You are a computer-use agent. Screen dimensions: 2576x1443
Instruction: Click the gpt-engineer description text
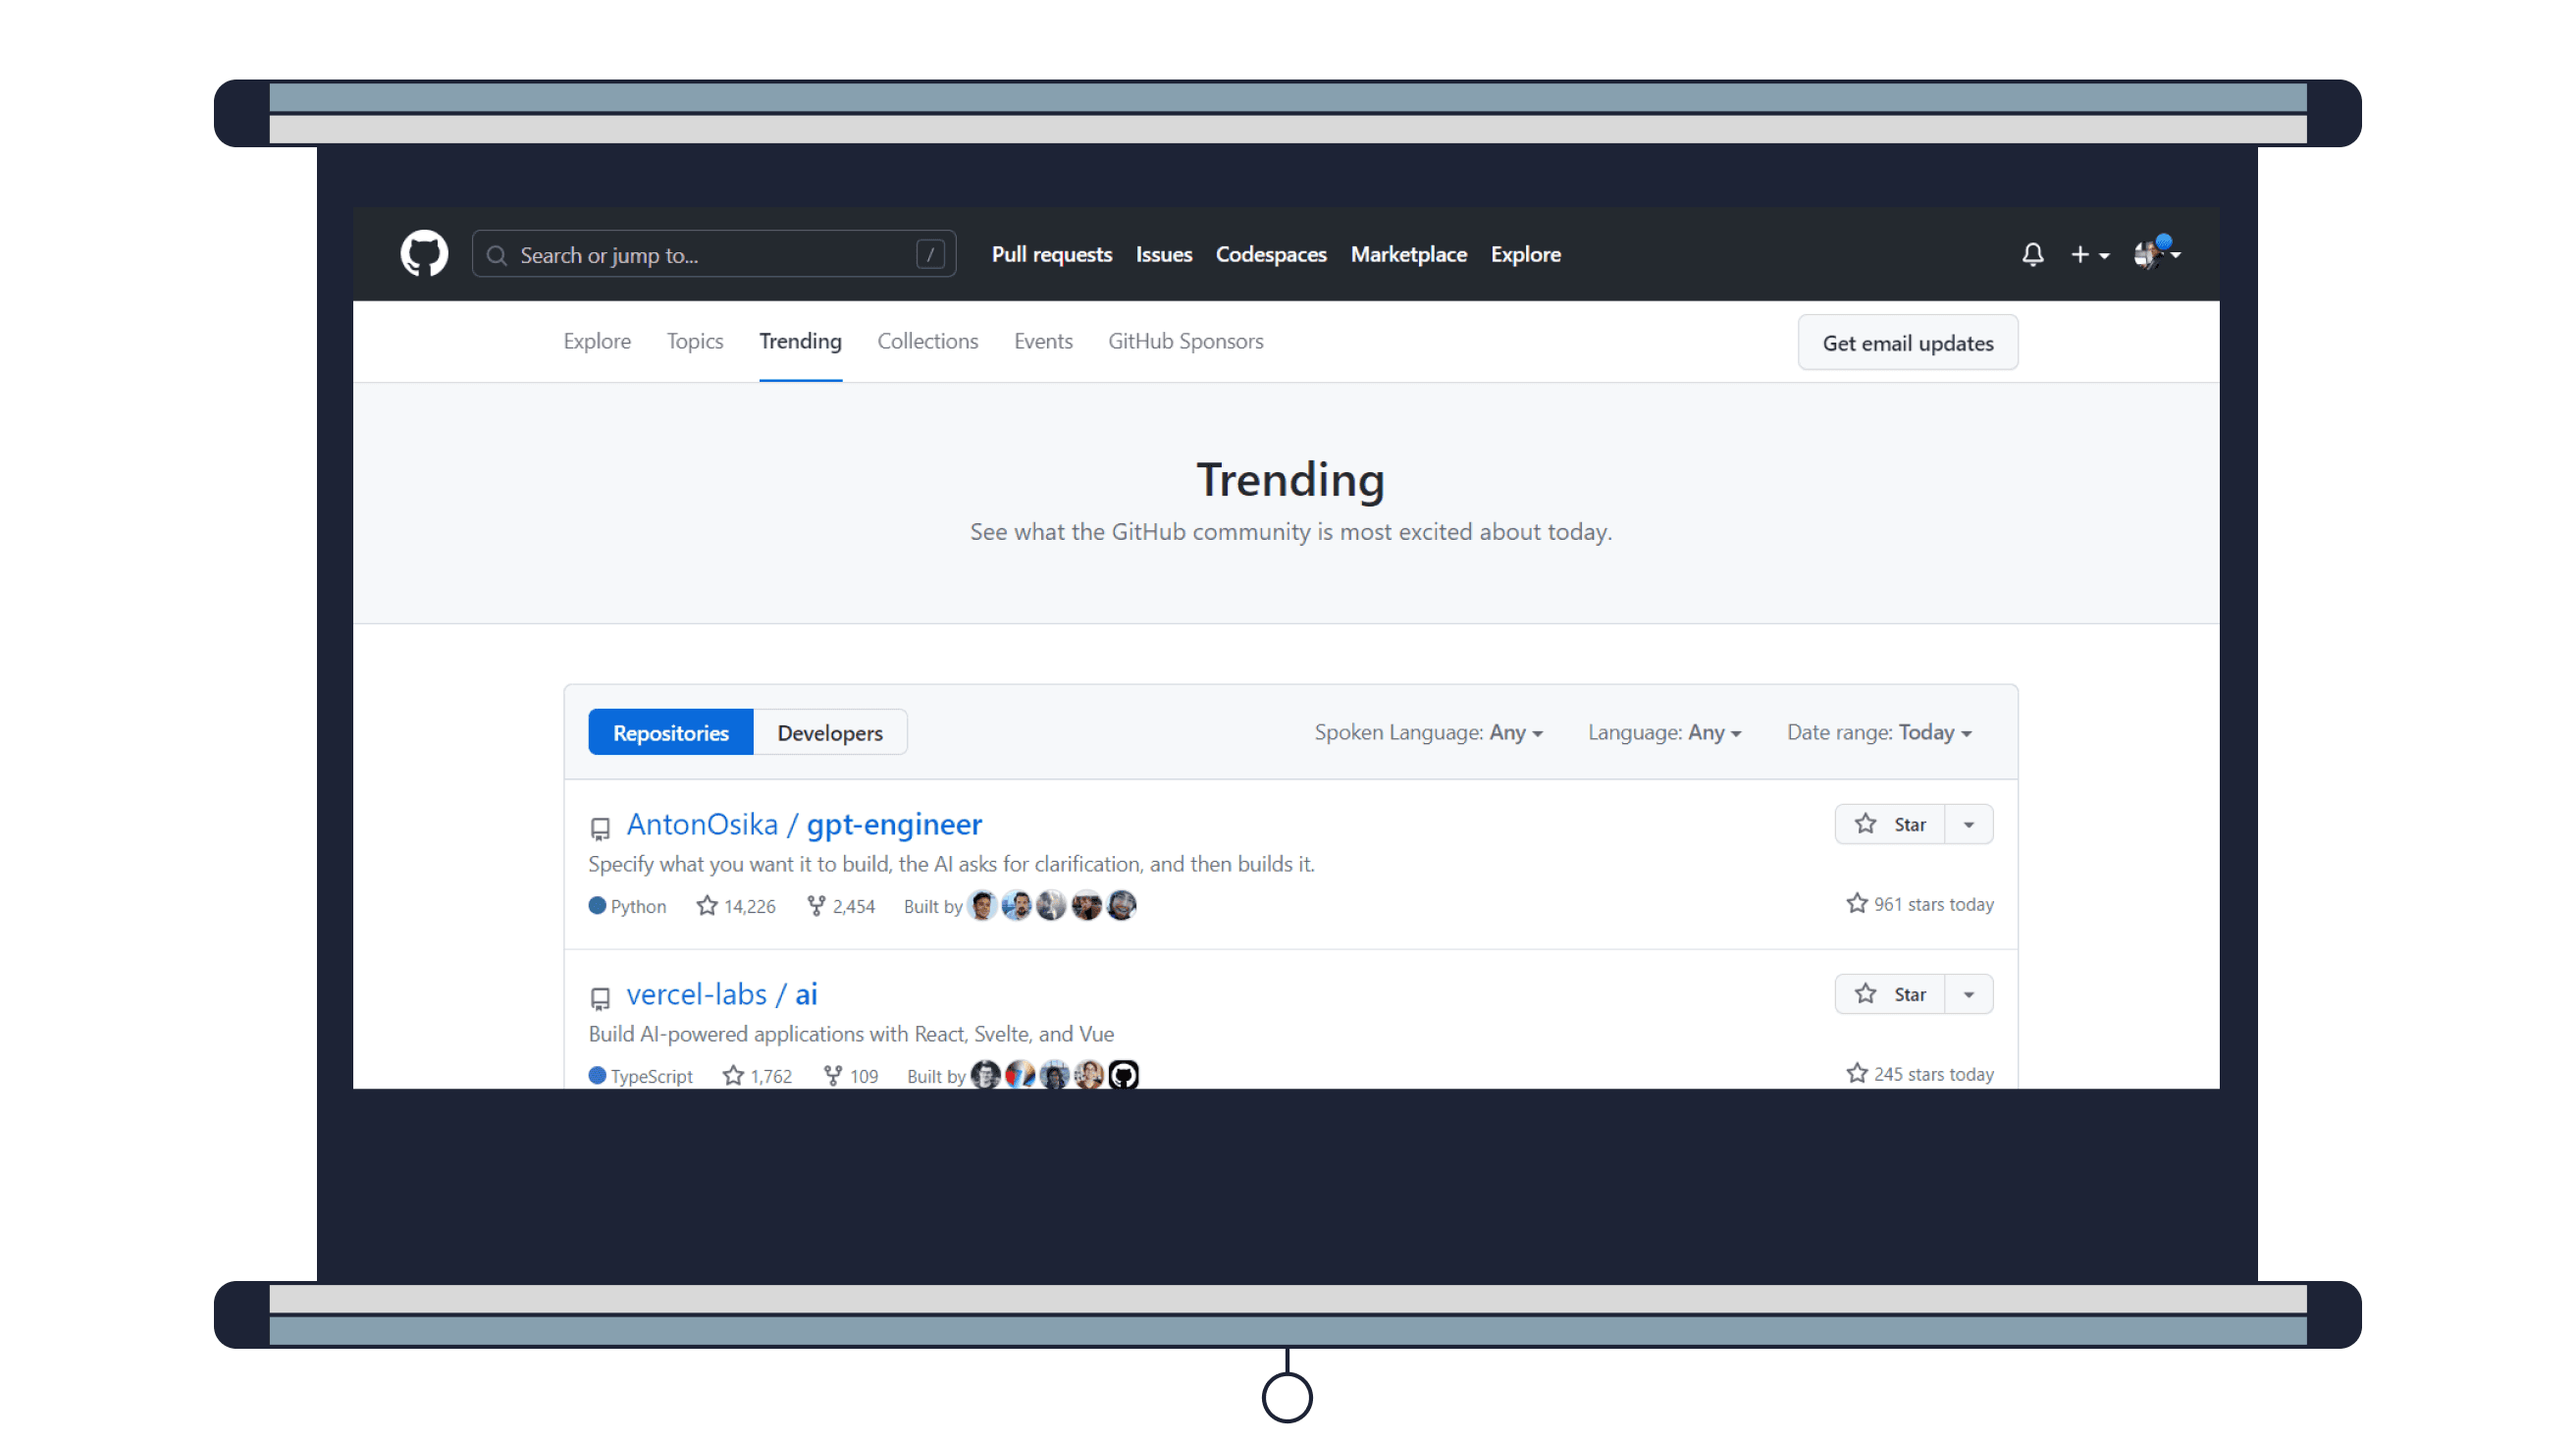point(951,864)
